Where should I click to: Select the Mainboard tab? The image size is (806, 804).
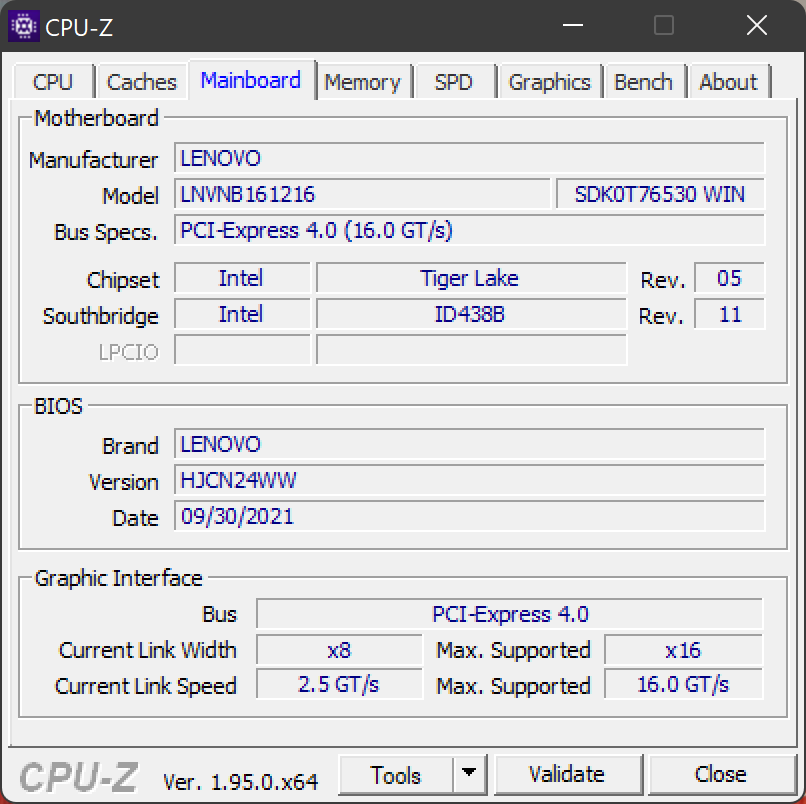click(x=251, y=80)
